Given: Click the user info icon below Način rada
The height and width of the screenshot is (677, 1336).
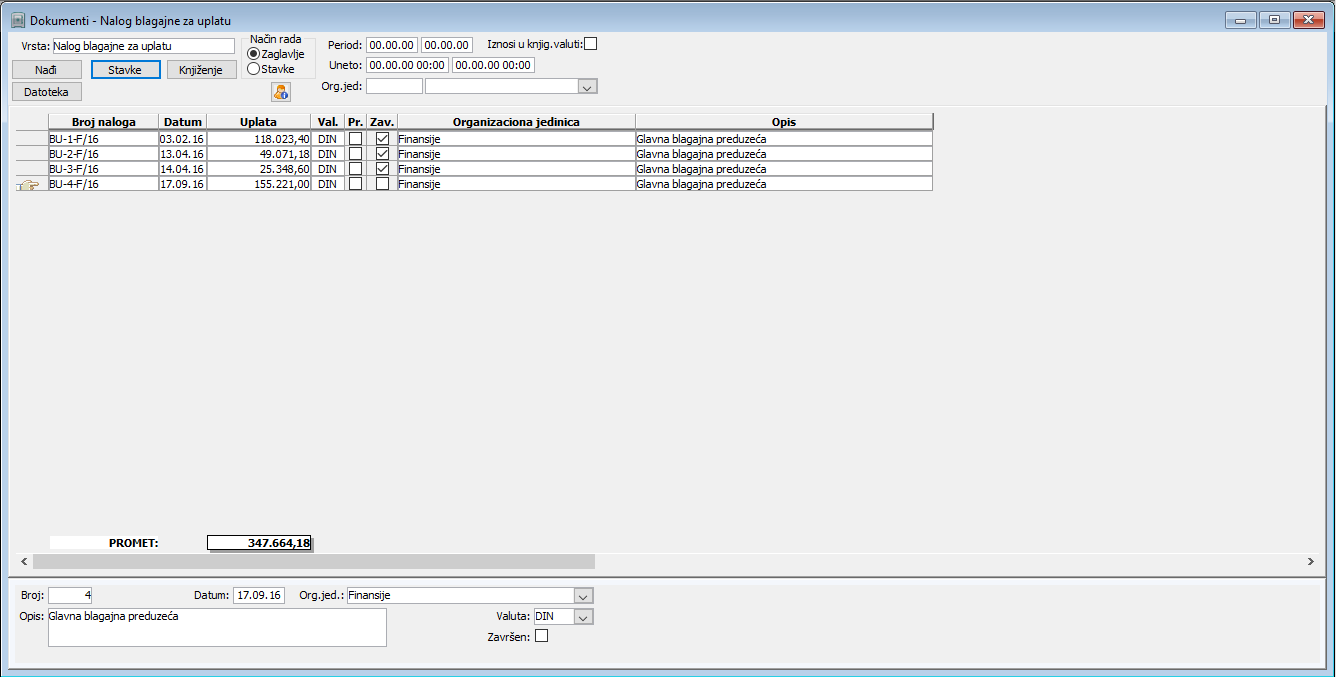Looking at the screenshot, I should click(280, 92).
